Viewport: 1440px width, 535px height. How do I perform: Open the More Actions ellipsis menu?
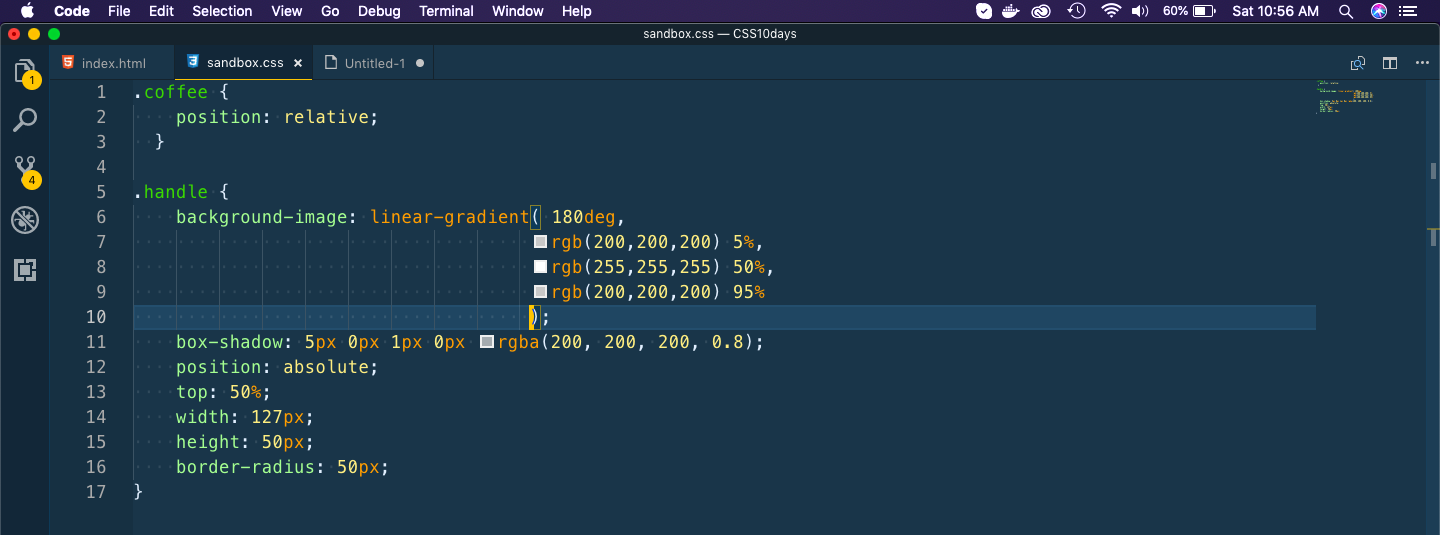click(x=1422, y=63)
